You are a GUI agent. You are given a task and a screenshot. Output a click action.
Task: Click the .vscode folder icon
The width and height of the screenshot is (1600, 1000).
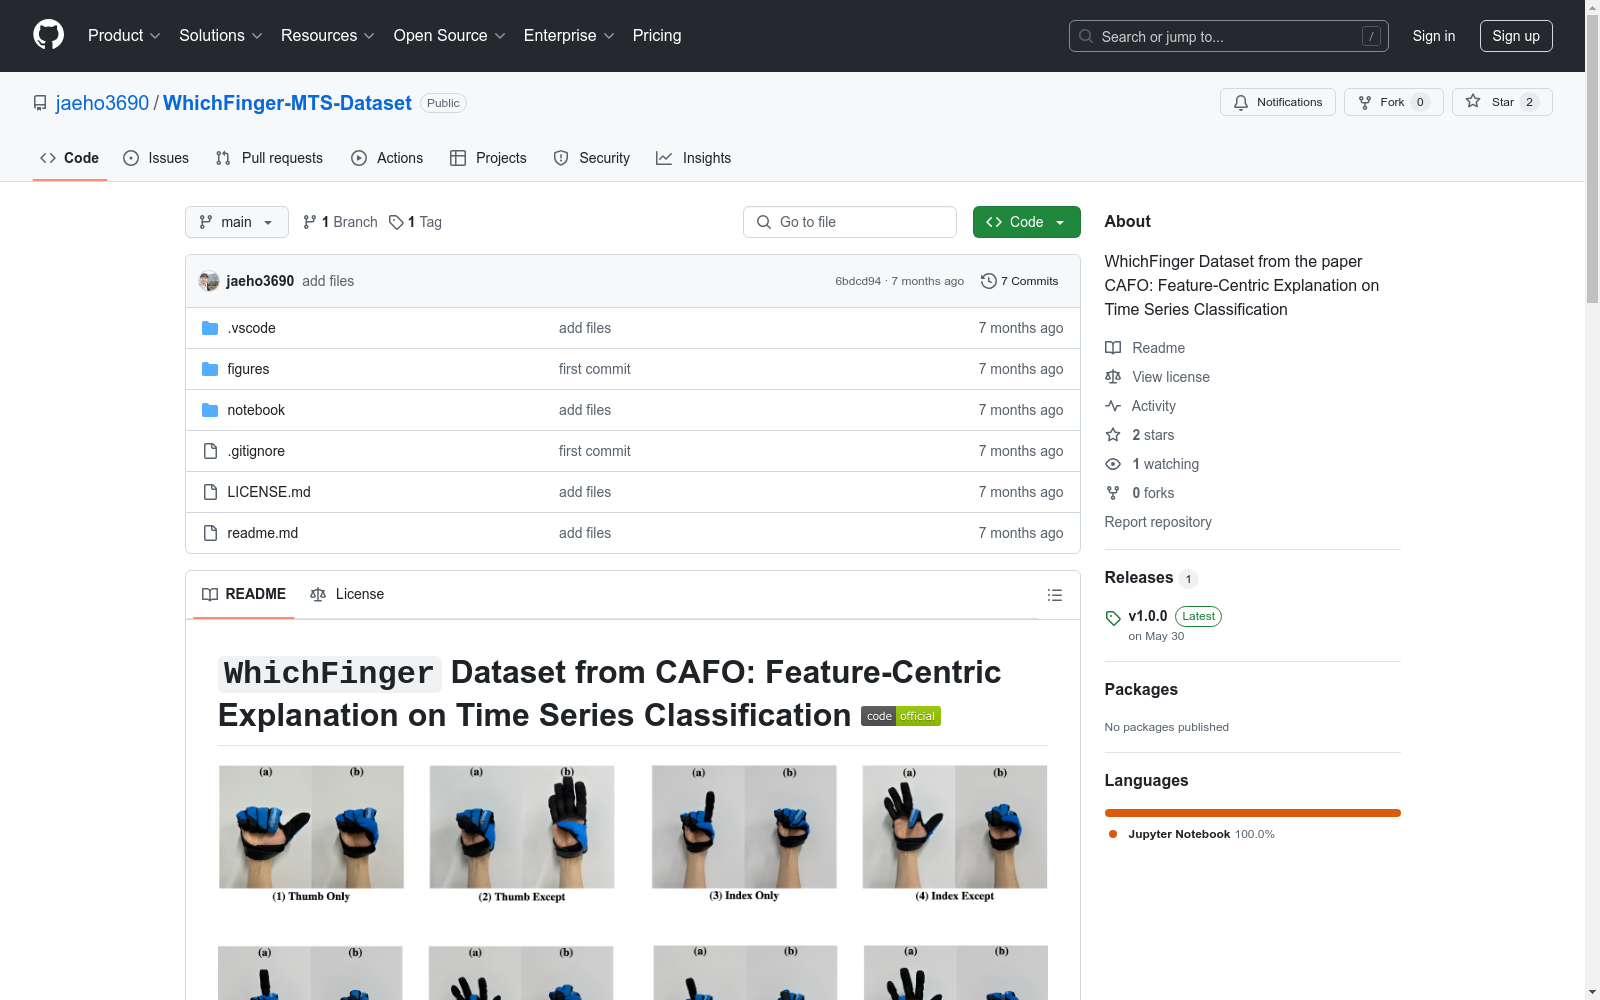click(210, 328)
